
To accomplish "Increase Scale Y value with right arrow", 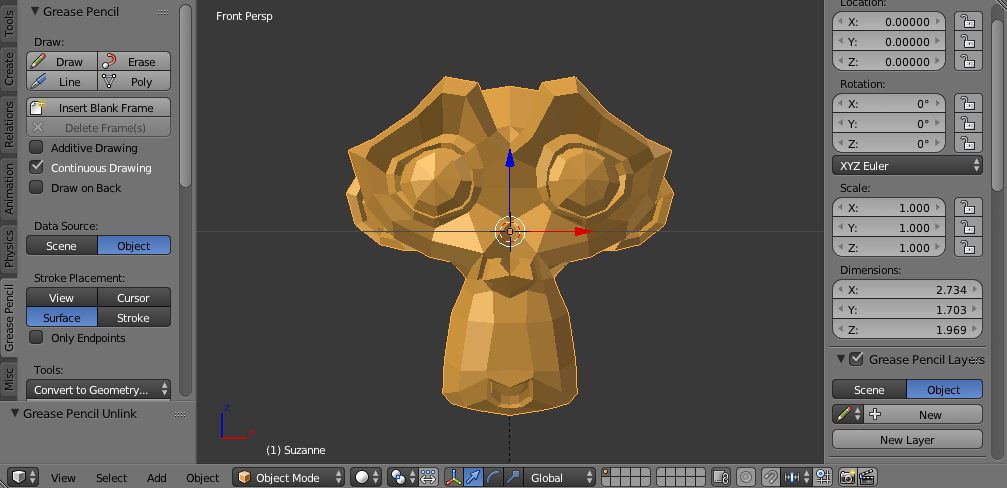I will click(938, 227).
